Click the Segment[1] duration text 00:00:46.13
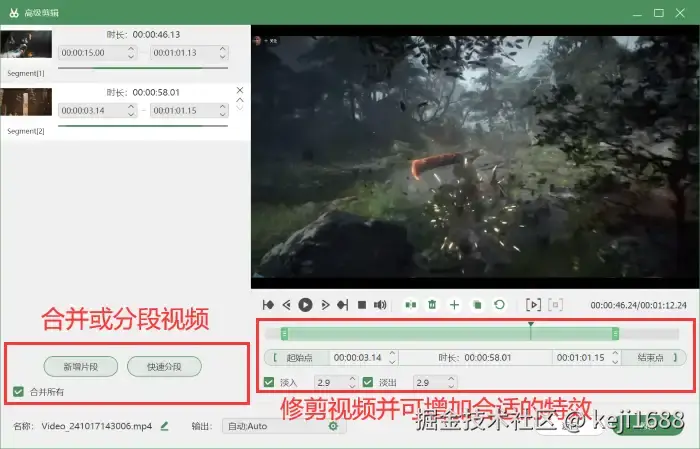This screenshot has width=700, height=449. pyautogui.click(x=156, y=34)
